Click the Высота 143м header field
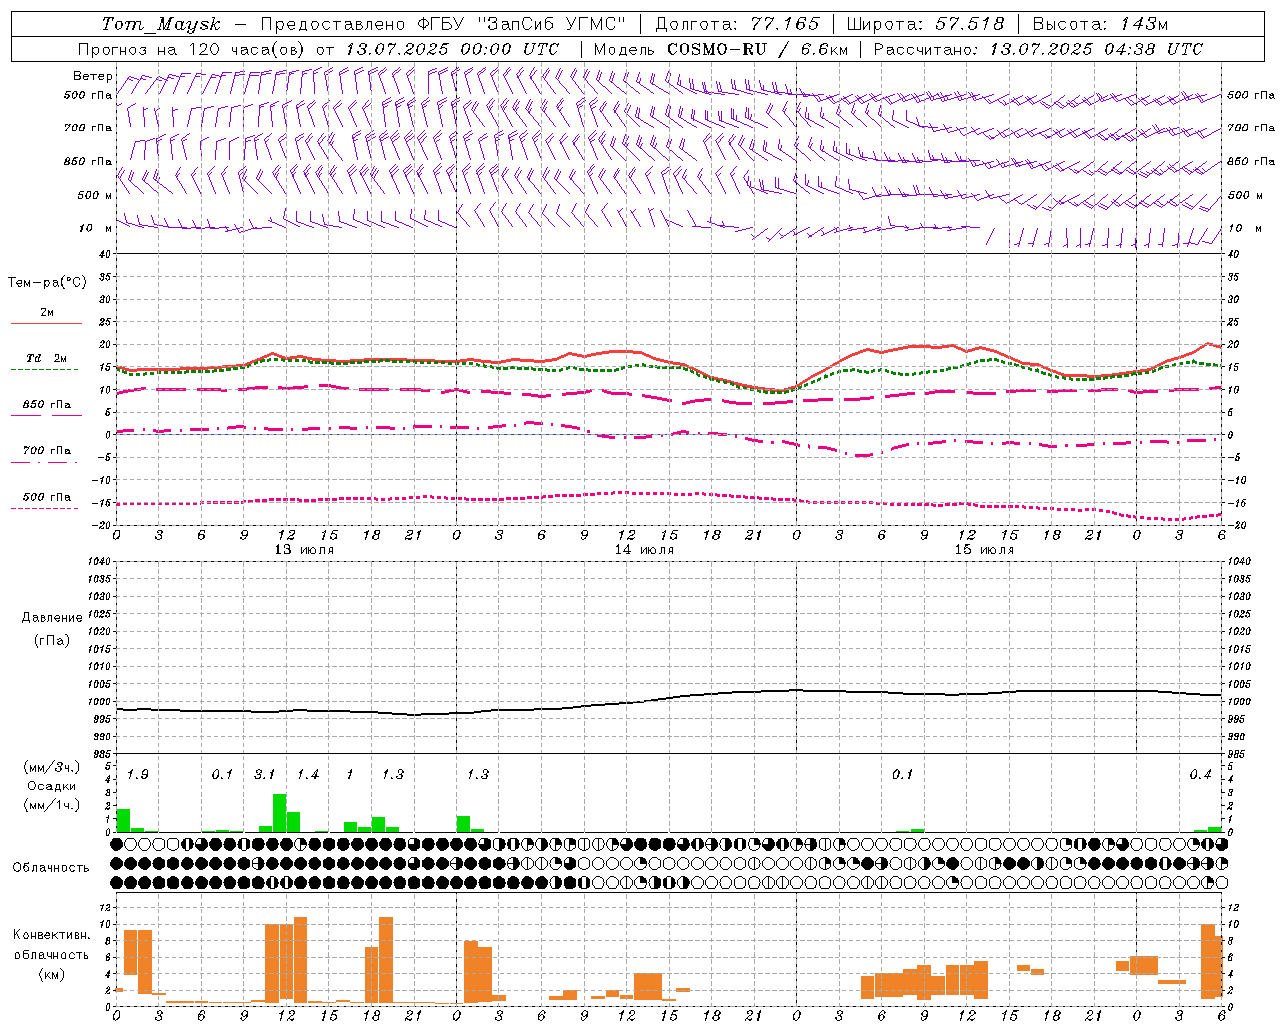Image resolution: width=1280 pixels, height=1024 pixels. coord(1100,24)
